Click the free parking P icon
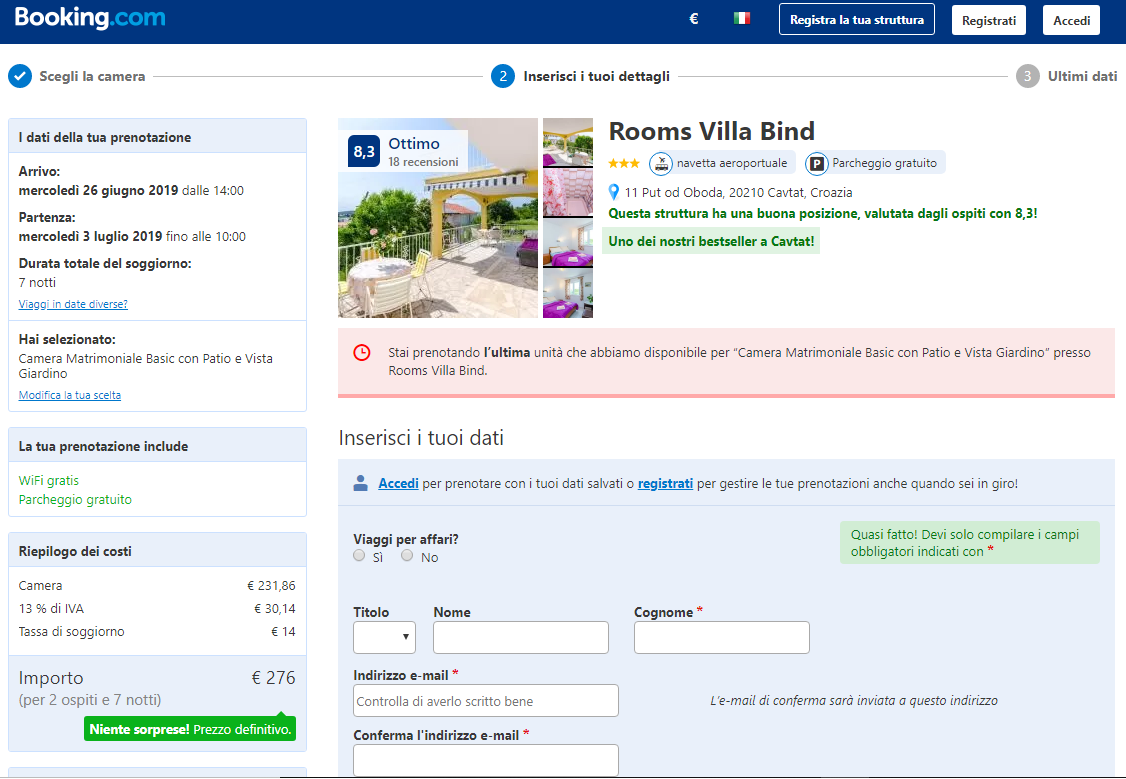The width and height of the screenshot is (1126, 779). click(816, 164)
